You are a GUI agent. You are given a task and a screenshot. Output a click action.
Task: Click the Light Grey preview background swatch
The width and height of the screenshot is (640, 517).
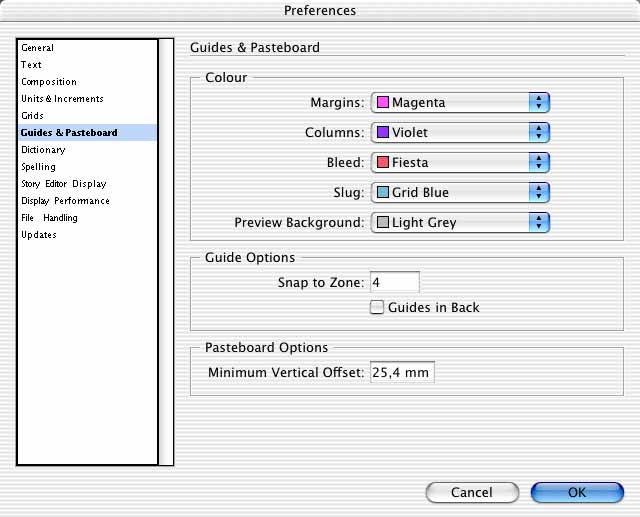[x=382, y=222]
